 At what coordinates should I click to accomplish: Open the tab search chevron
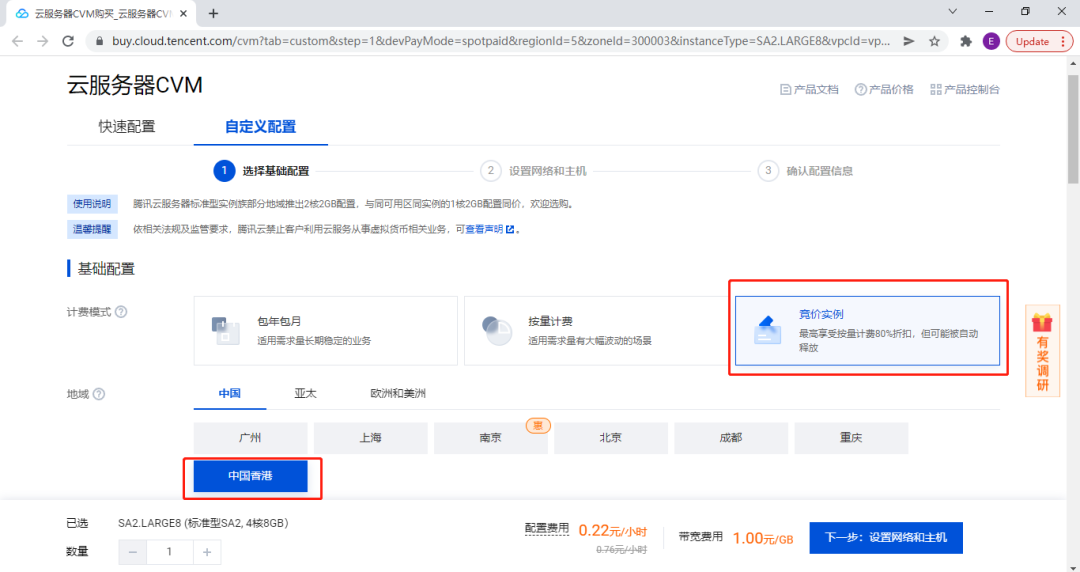[x=953, y=11]
